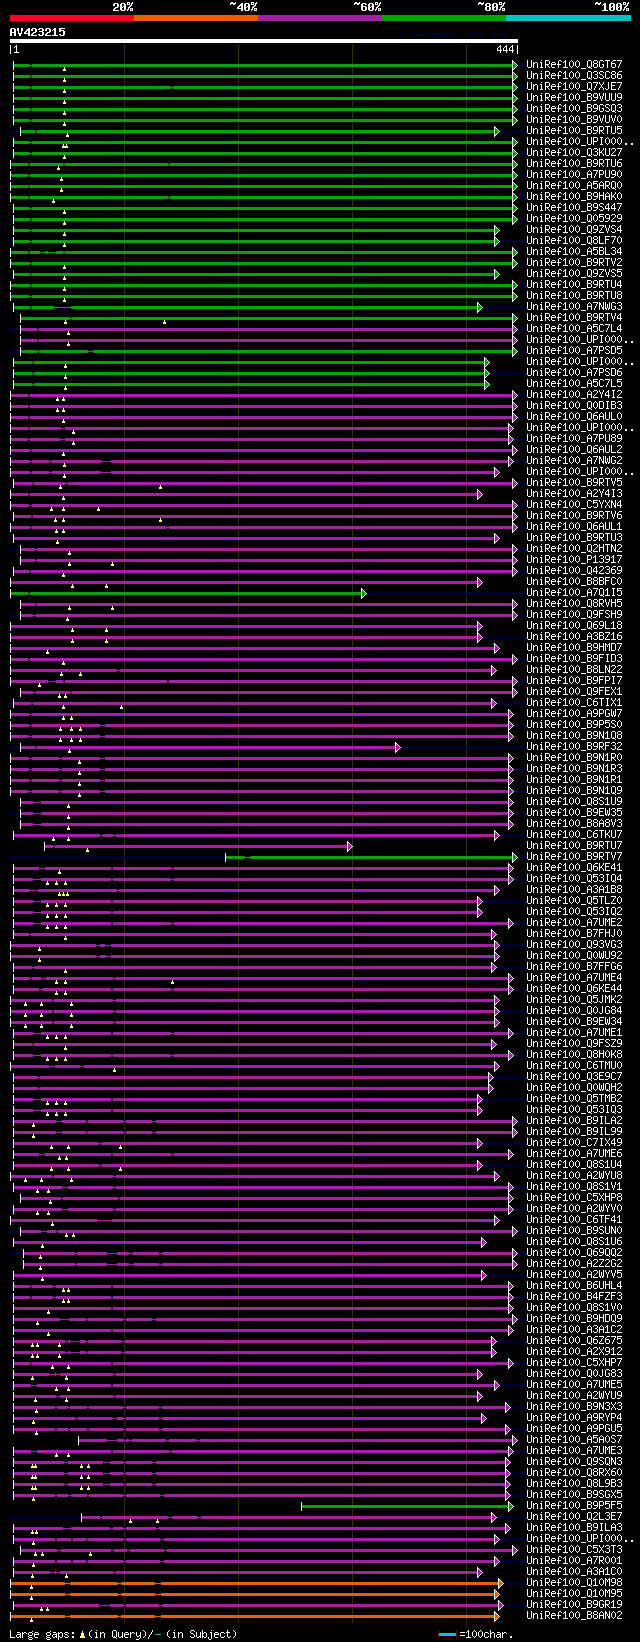
Task: Click the white query sequence ruler bar
Action: pos(264,42)
